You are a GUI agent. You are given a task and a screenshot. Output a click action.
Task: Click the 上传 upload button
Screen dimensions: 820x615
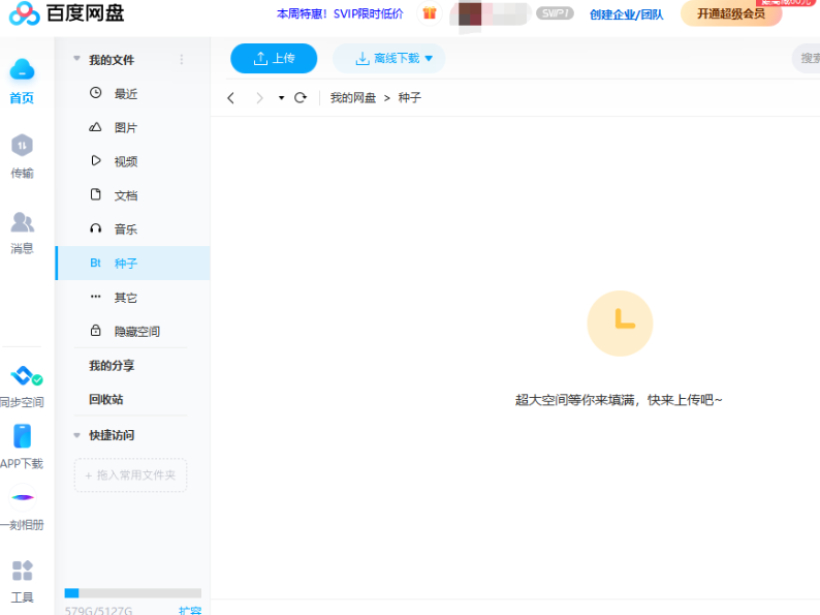click(274, 58)
